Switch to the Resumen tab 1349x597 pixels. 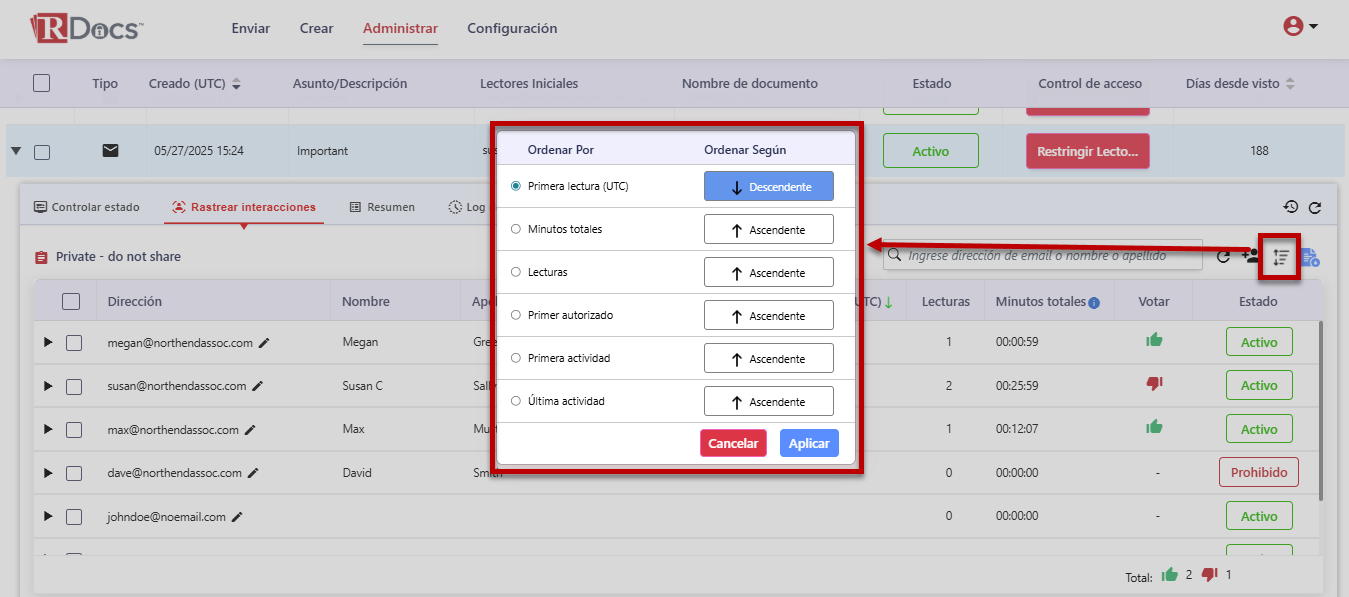point(382,207)
